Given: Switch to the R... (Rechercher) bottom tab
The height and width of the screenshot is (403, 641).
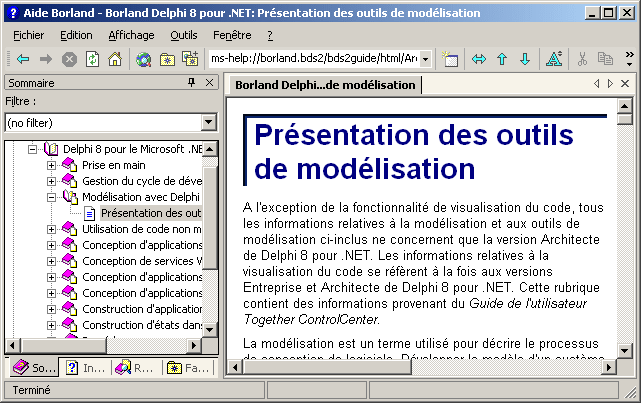Looking at the screenshot, I should pos(134,368).
